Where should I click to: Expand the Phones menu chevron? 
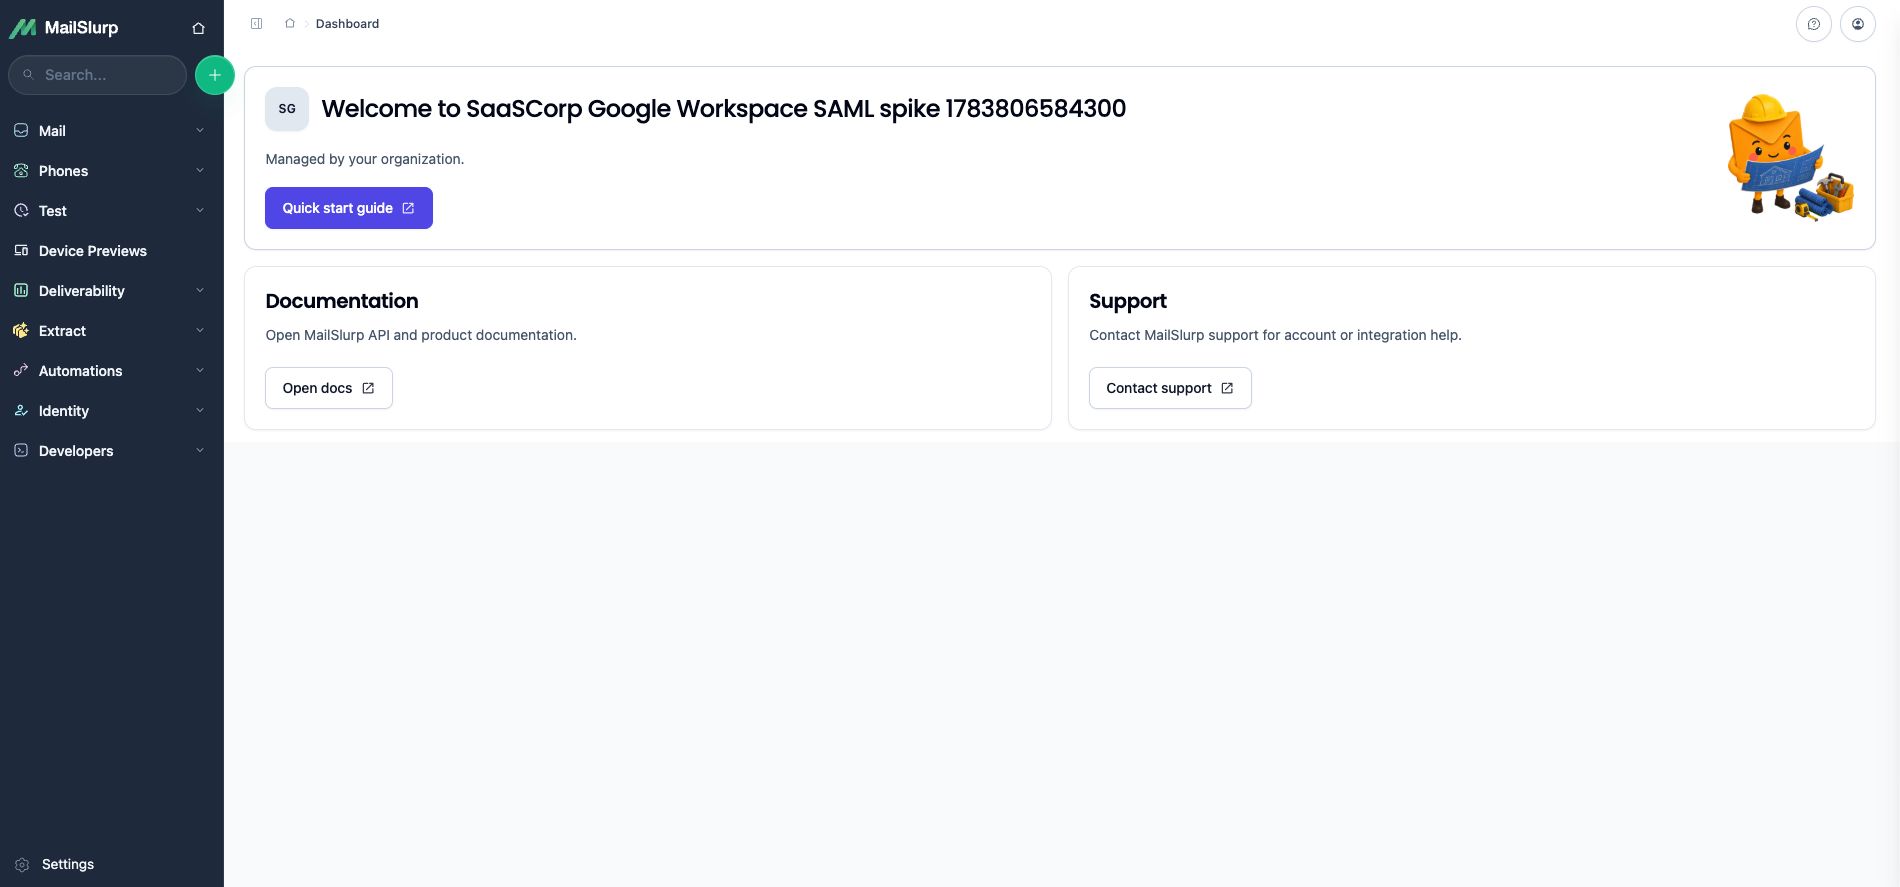200,171
